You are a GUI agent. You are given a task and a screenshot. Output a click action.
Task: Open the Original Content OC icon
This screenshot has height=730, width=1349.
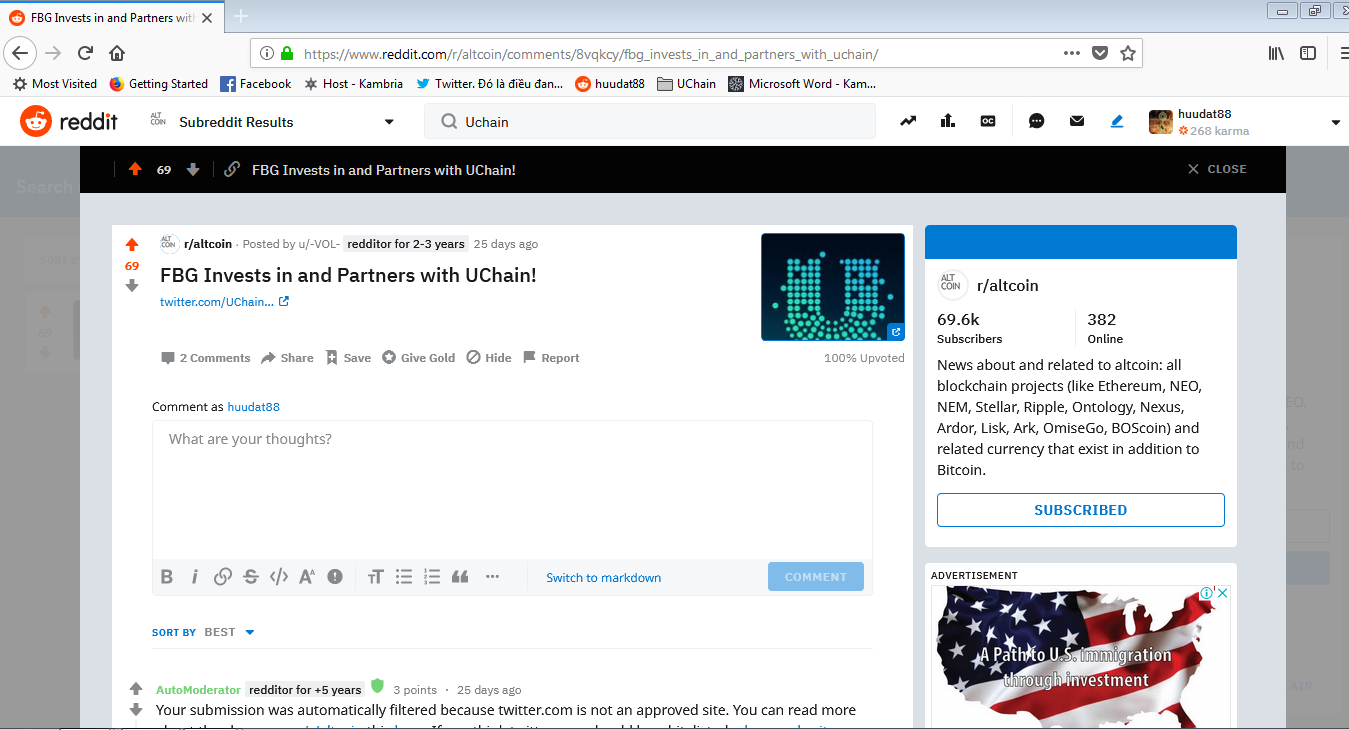point(988,122)
